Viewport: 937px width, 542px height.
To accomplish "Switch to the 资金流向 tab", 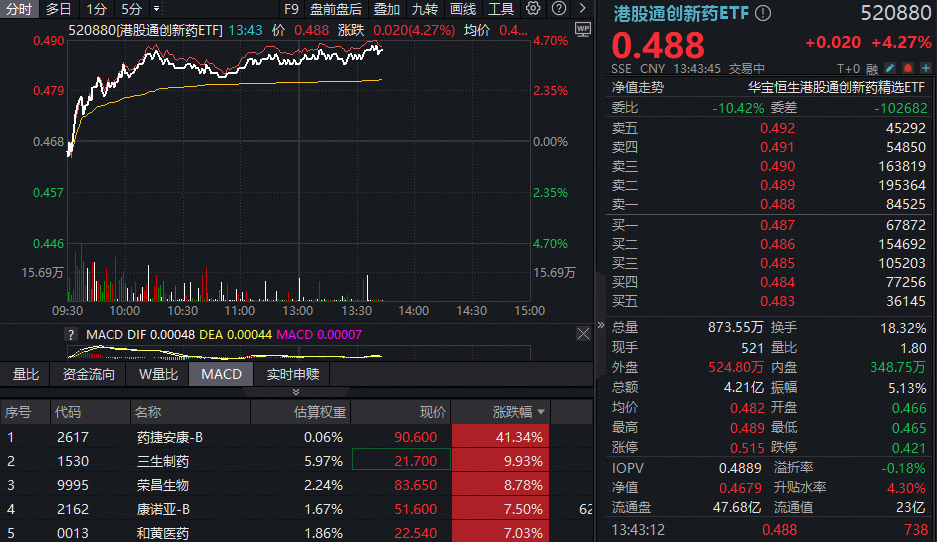I will tap(89, 374).
